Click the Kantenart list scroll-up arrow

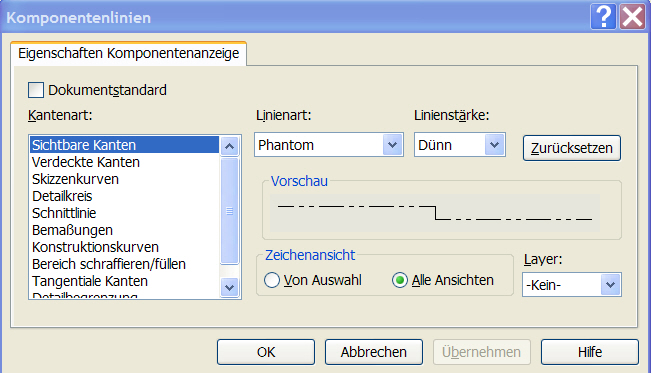[230, 146]
